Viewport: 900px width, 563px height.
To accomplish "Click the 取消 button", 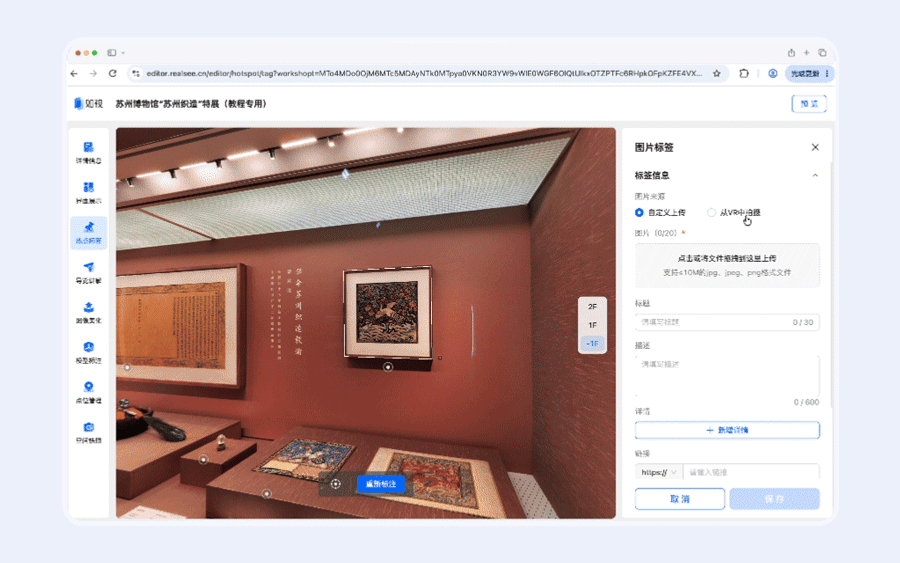I will pos(680,499).
